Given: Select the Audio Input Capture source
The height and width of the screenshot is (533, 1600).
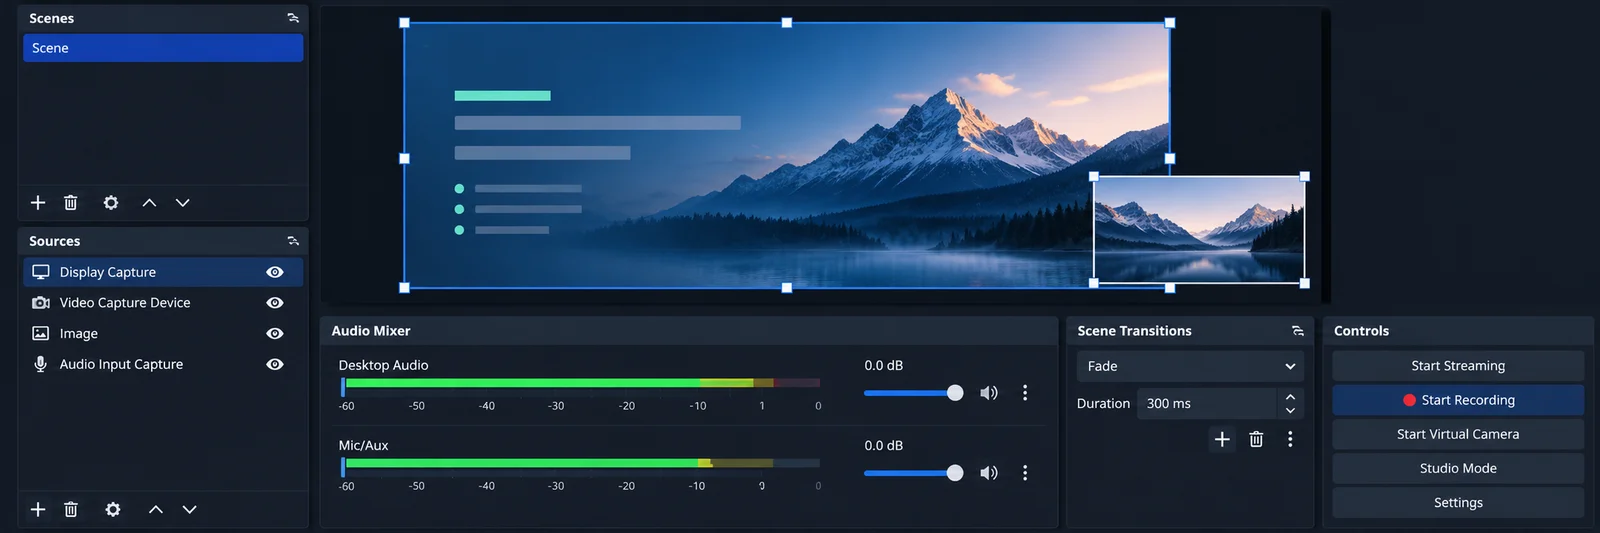Looking at the screenshot, I should pyautogui.click(x=163, y=365).
